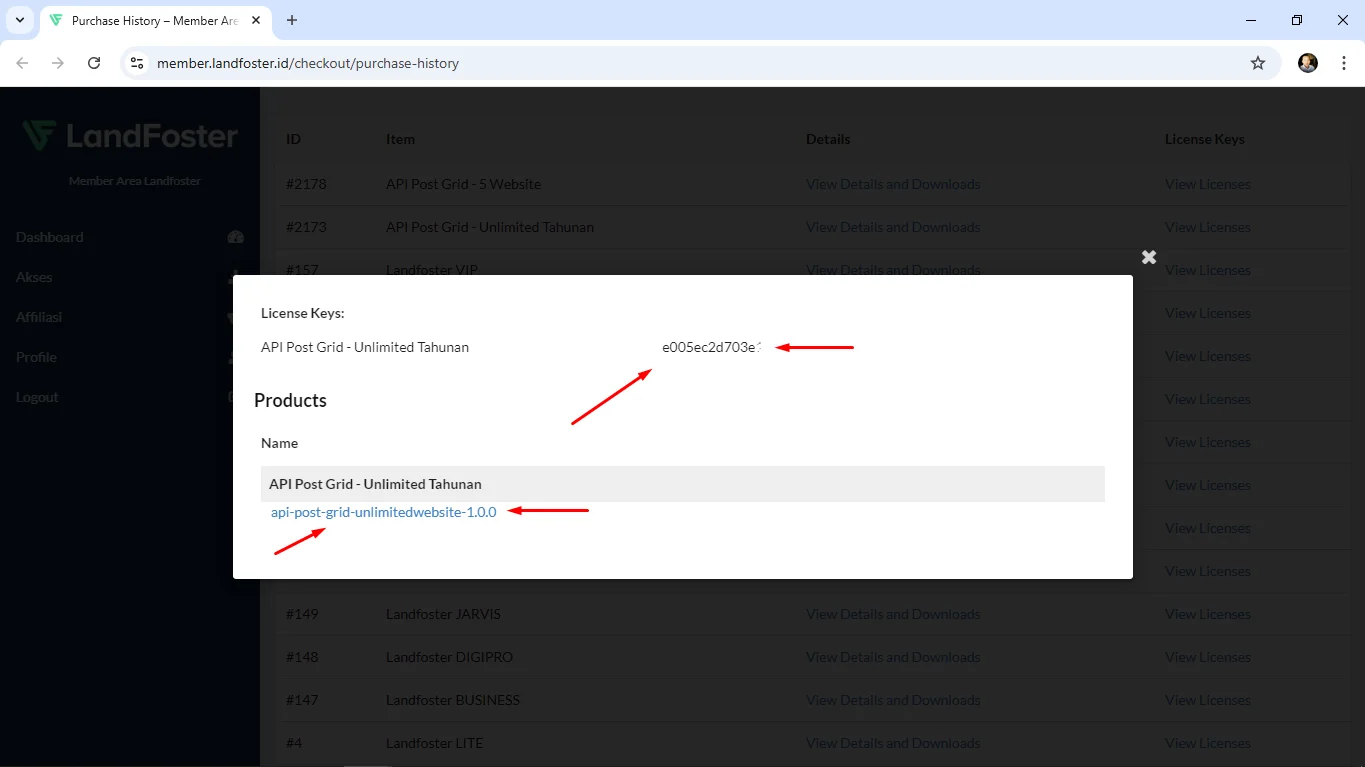Click the 'API Post Grid - 5 Website' item

[x=463, y=184]
